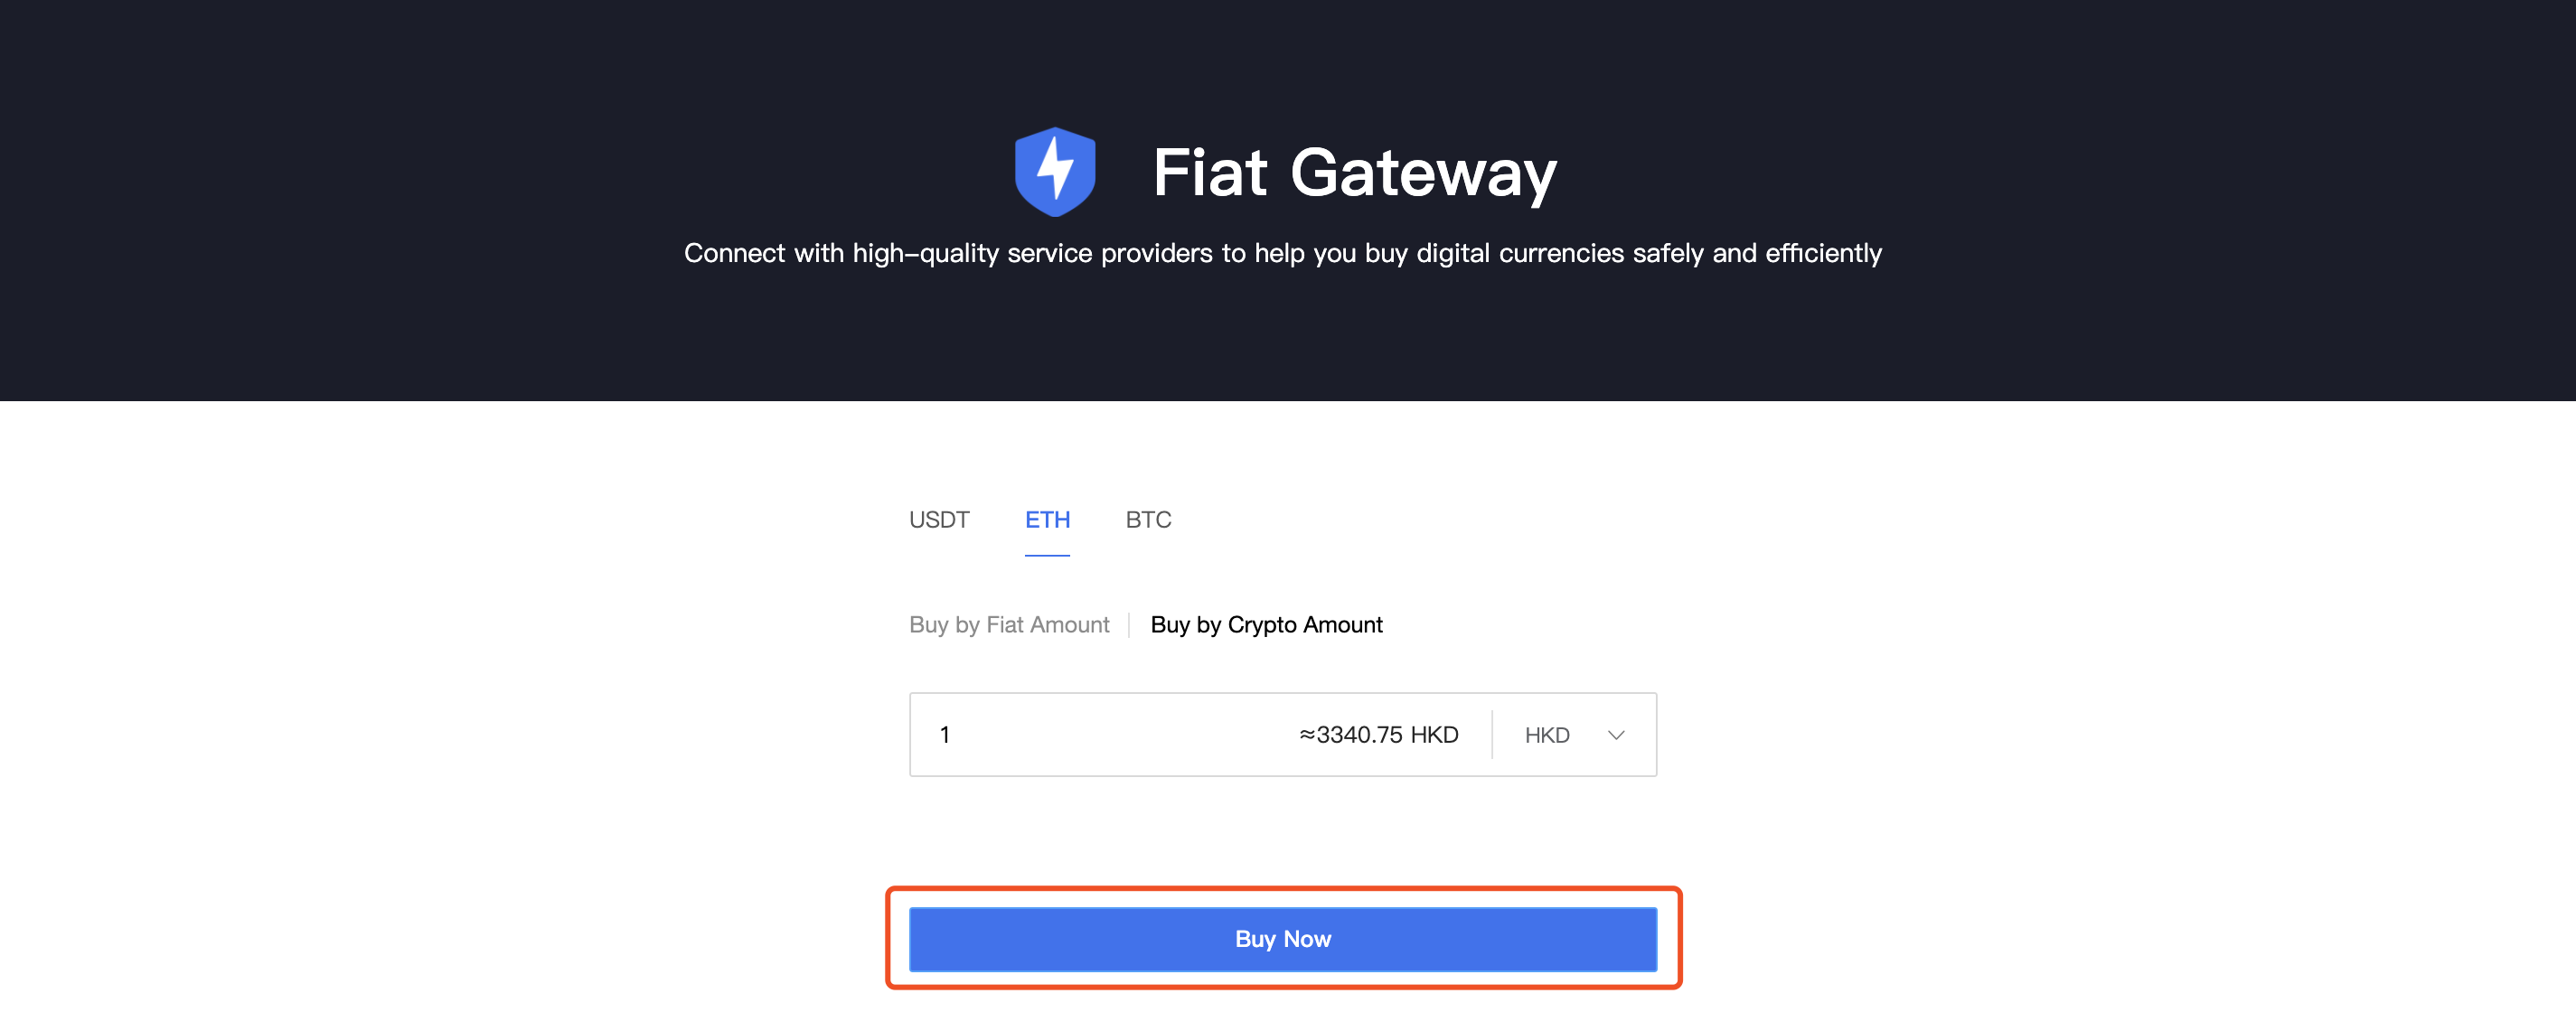Click the service providers subtitle text
Screen dimensions: 2576x1012
click(x=1282, y=253)
